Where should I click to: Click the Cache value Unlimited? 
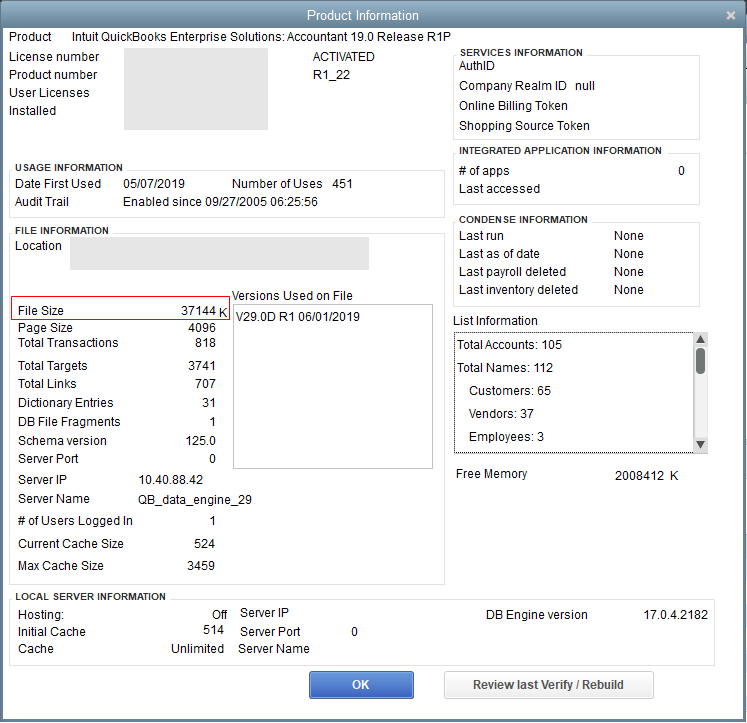[x=197, y=649]
